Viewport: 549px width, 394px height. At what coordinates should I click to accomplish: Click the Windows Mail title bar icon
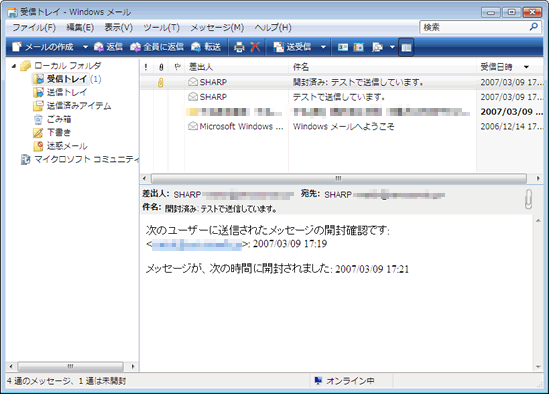point(13,12)
